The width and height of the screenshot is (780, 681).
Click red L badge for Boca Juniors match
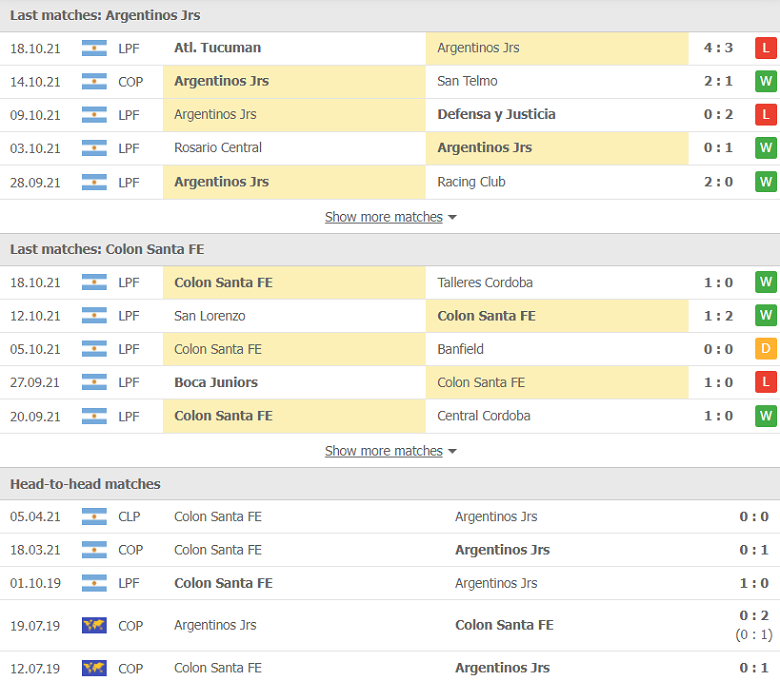tap(766, 383)
